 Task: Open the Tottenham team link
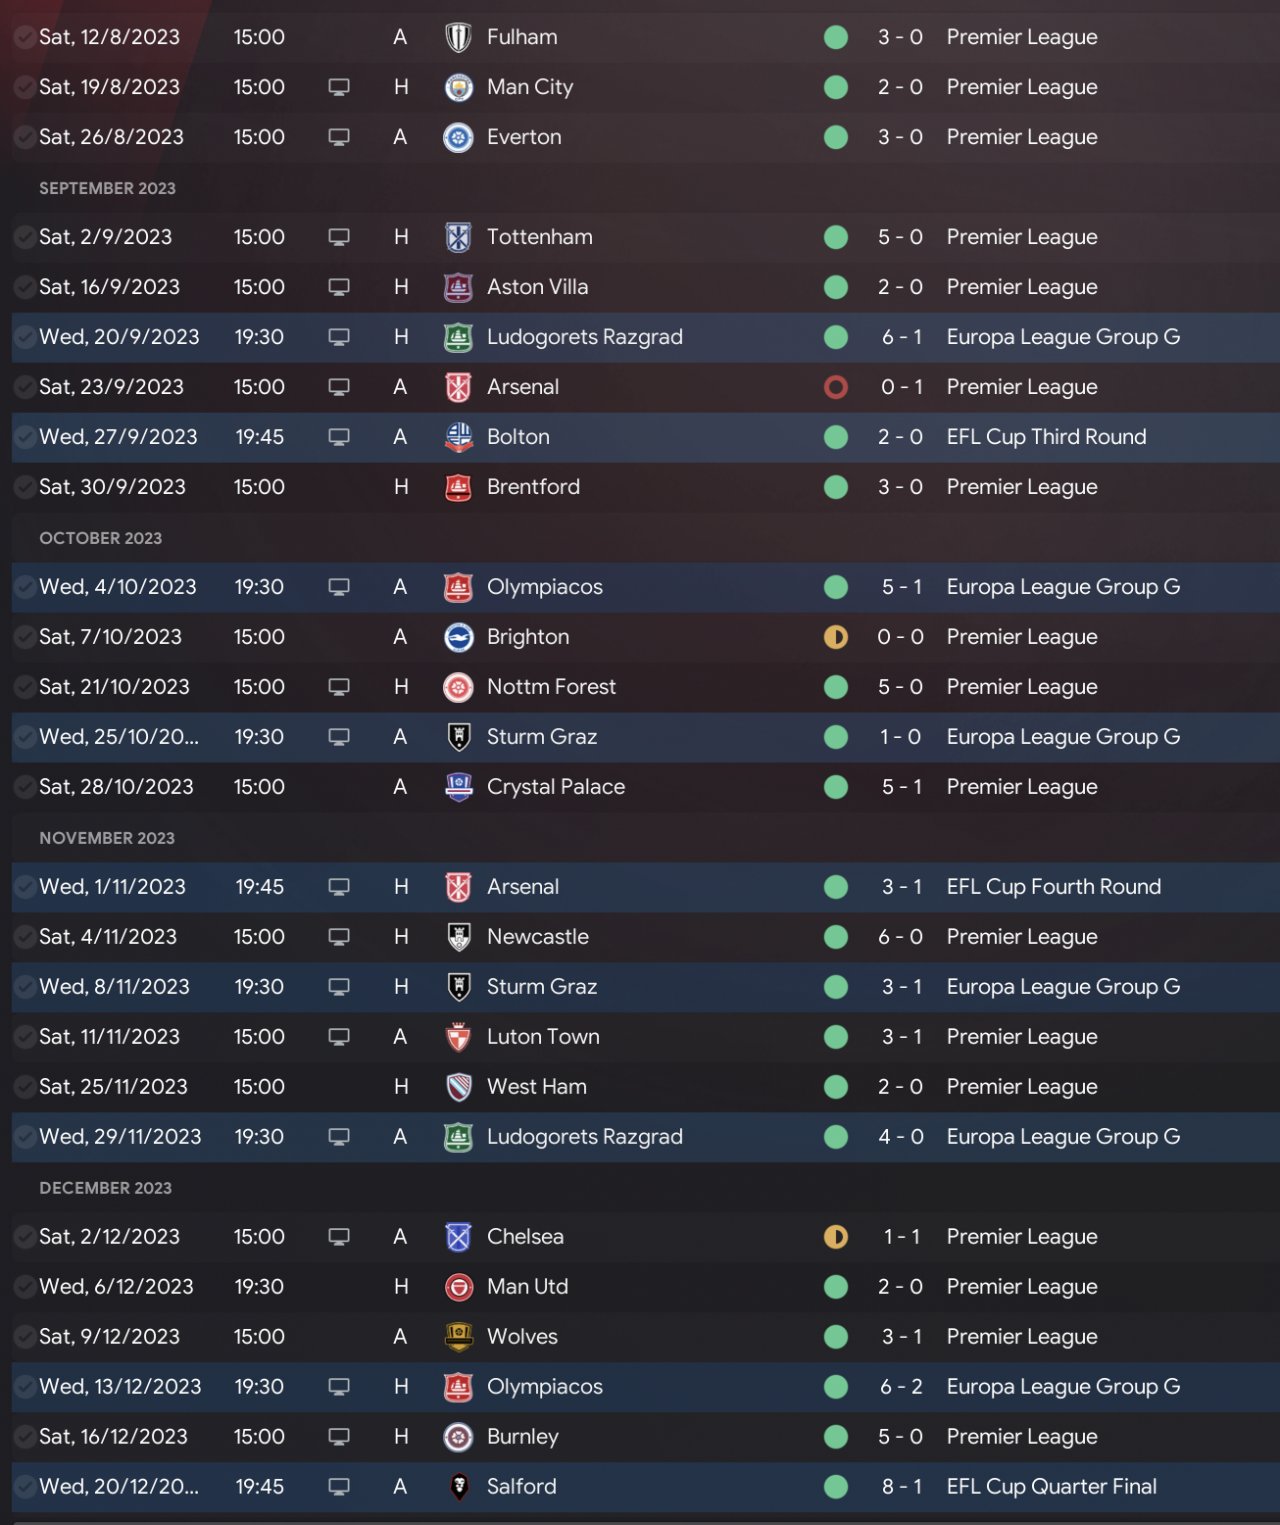tap(539, 238)
